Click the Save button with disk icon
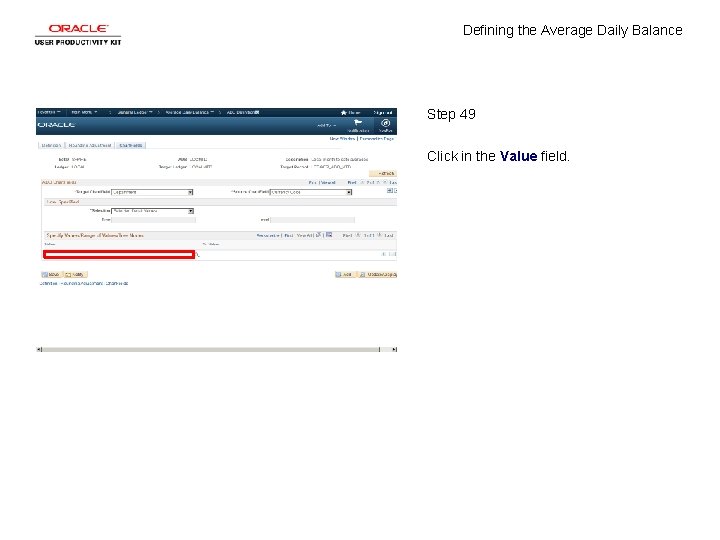This screenshot has width=720, height=540. 51,275
